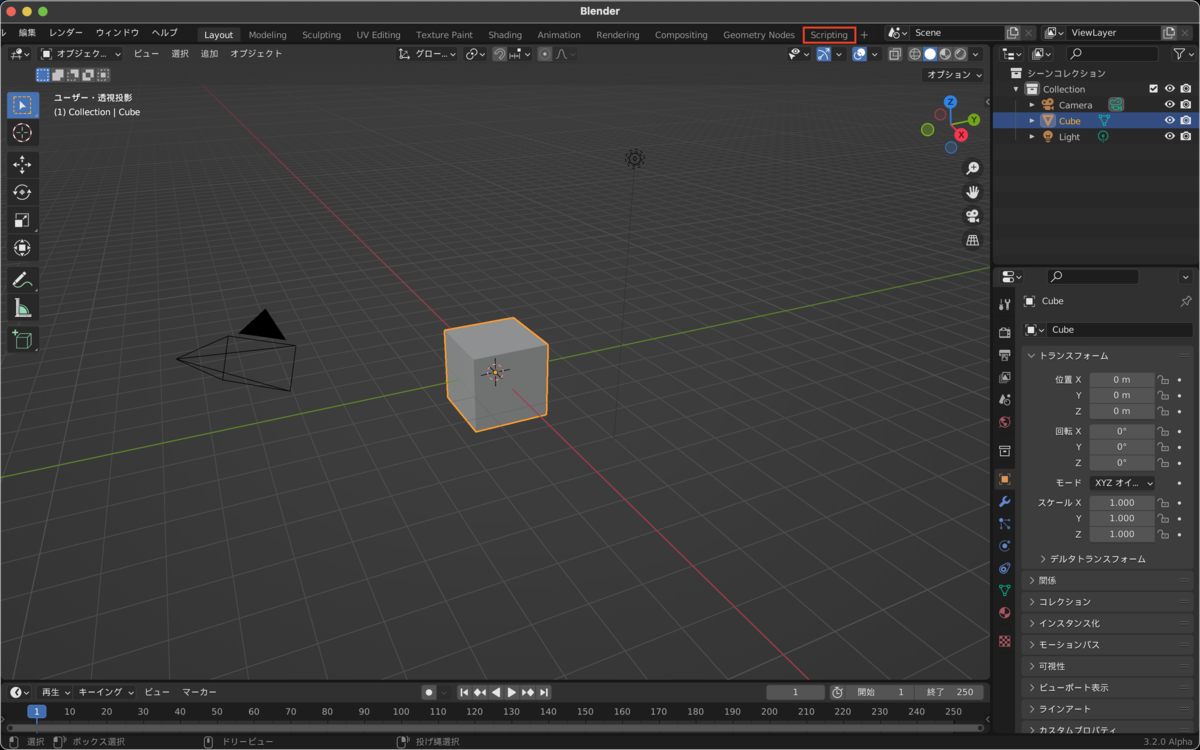This screenshot has height=750, width=1200.
Task: Select the Transform tool
Action: click(23, 248)
